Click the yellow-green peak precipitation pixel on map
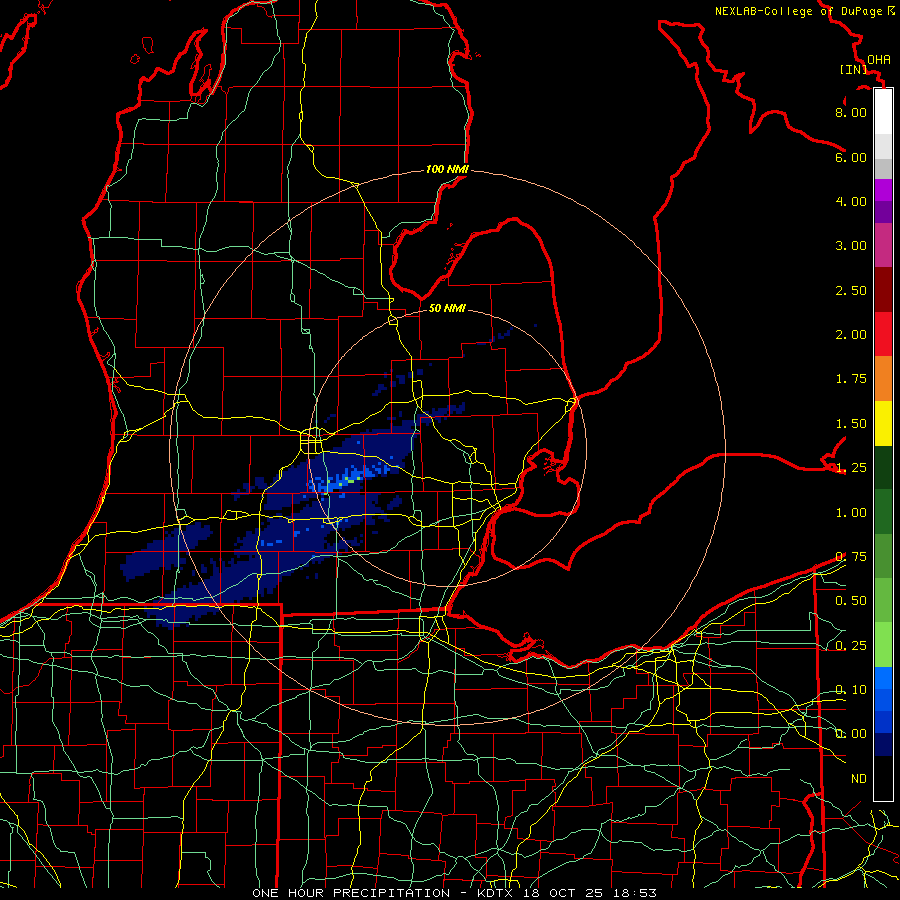 [x=340, y=484]
